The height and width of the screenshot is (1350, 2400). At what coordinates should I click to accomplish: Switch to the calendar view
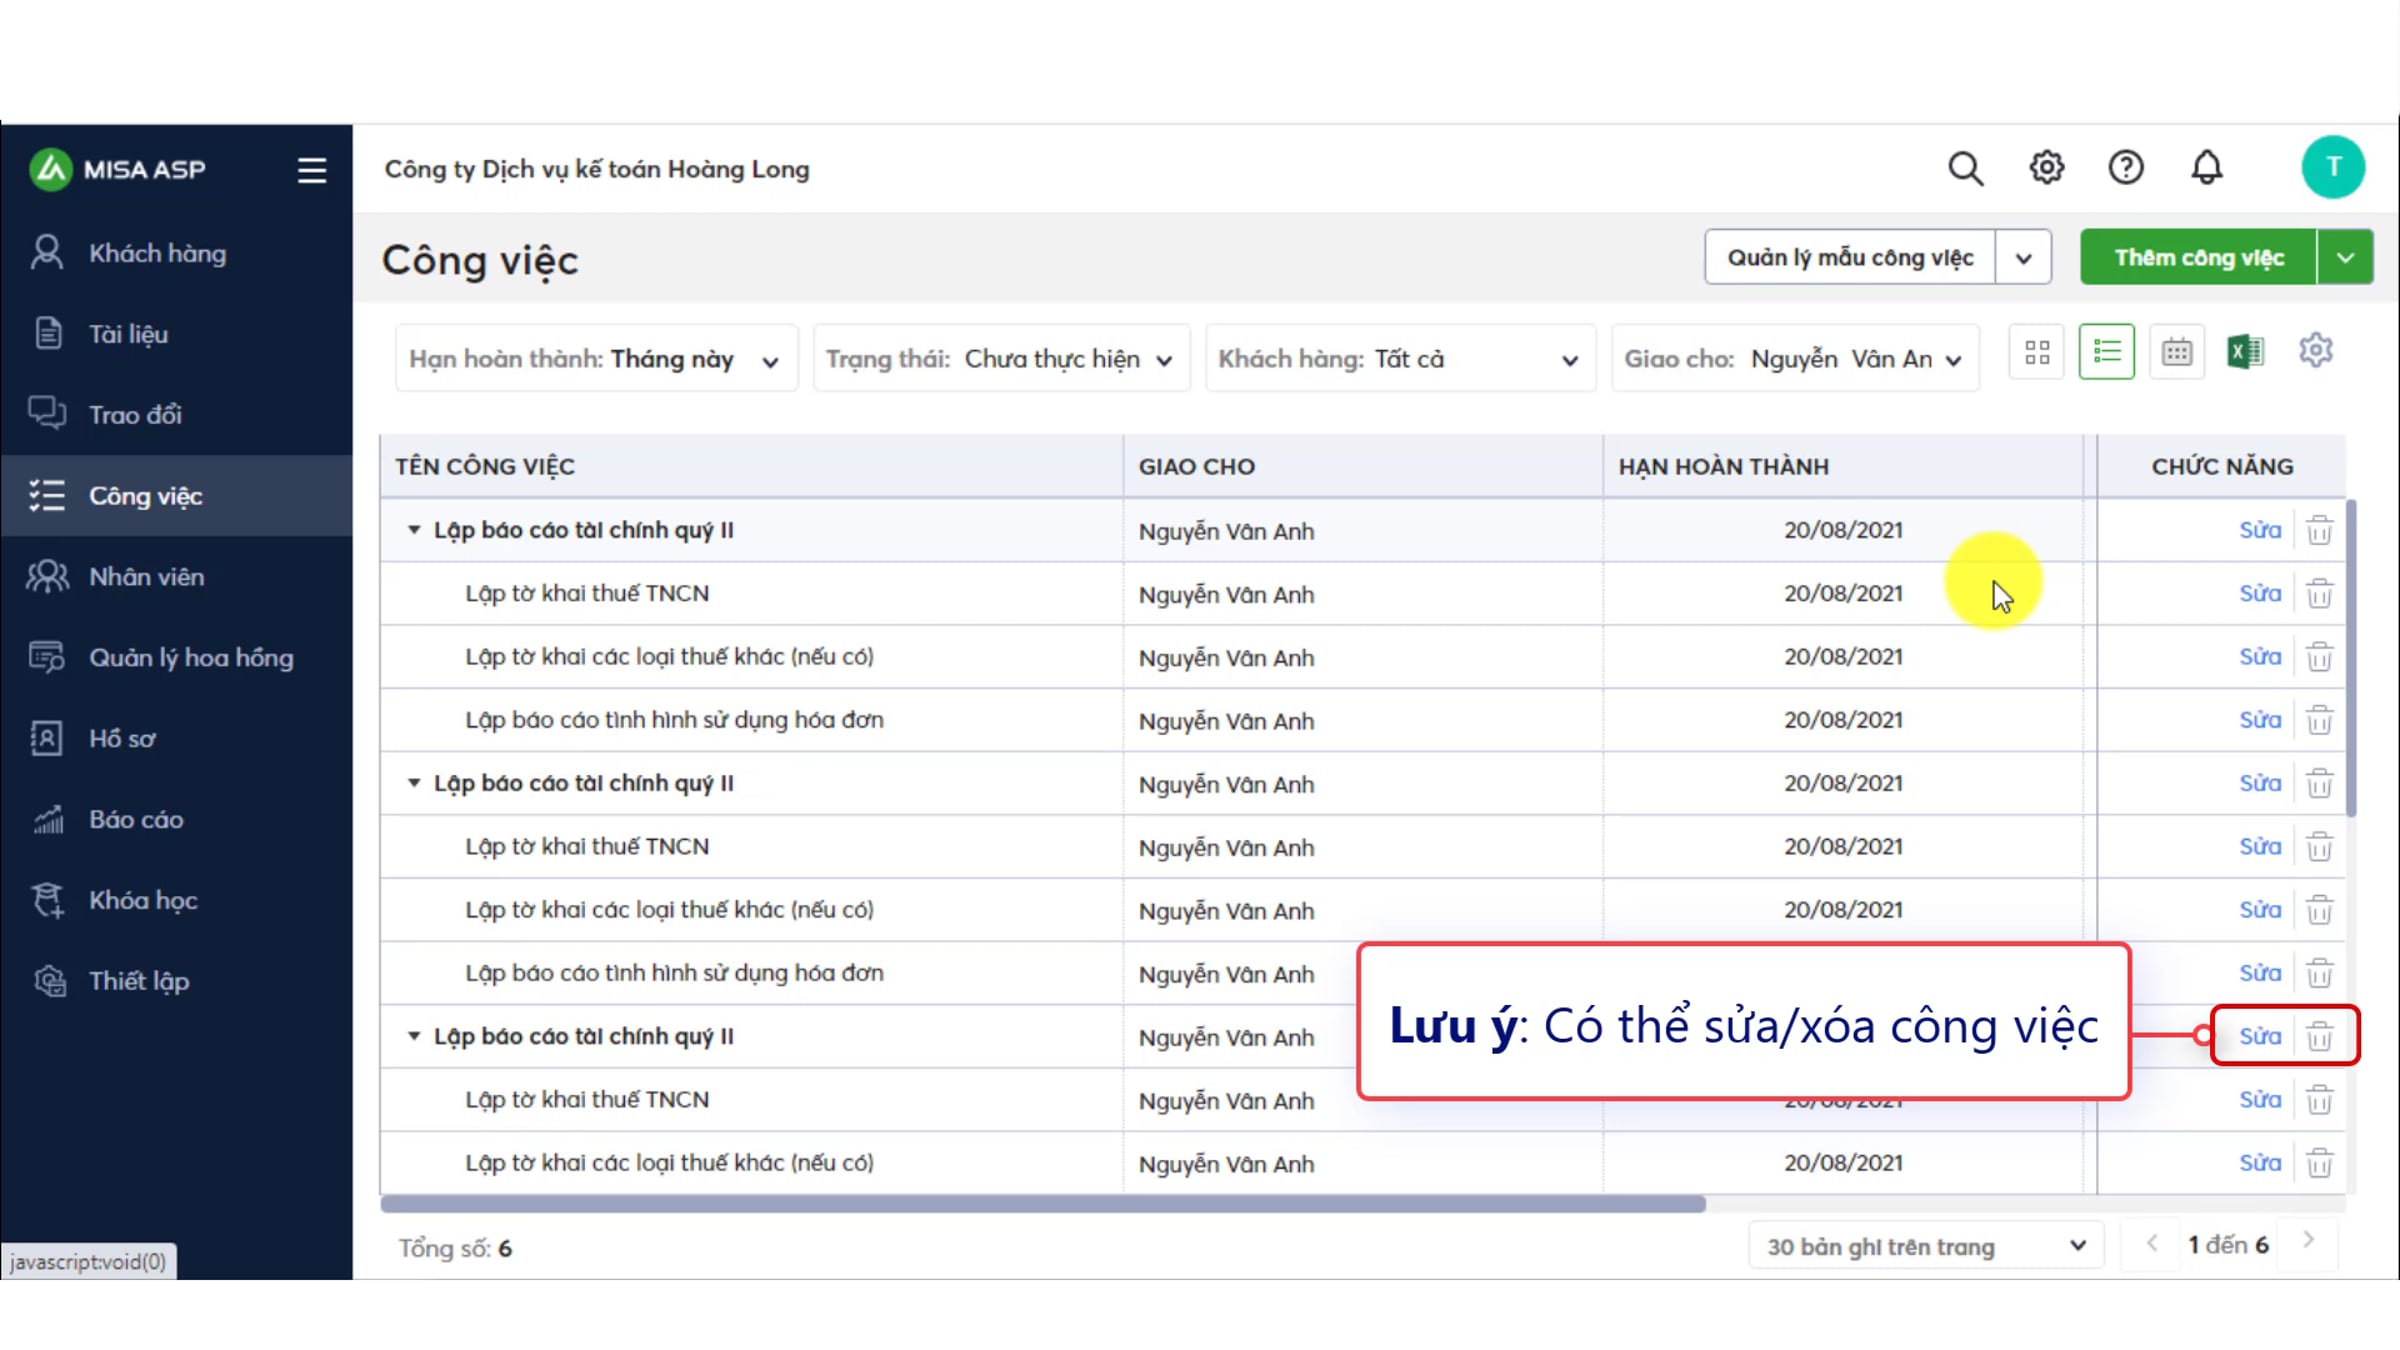point(2177,352)
